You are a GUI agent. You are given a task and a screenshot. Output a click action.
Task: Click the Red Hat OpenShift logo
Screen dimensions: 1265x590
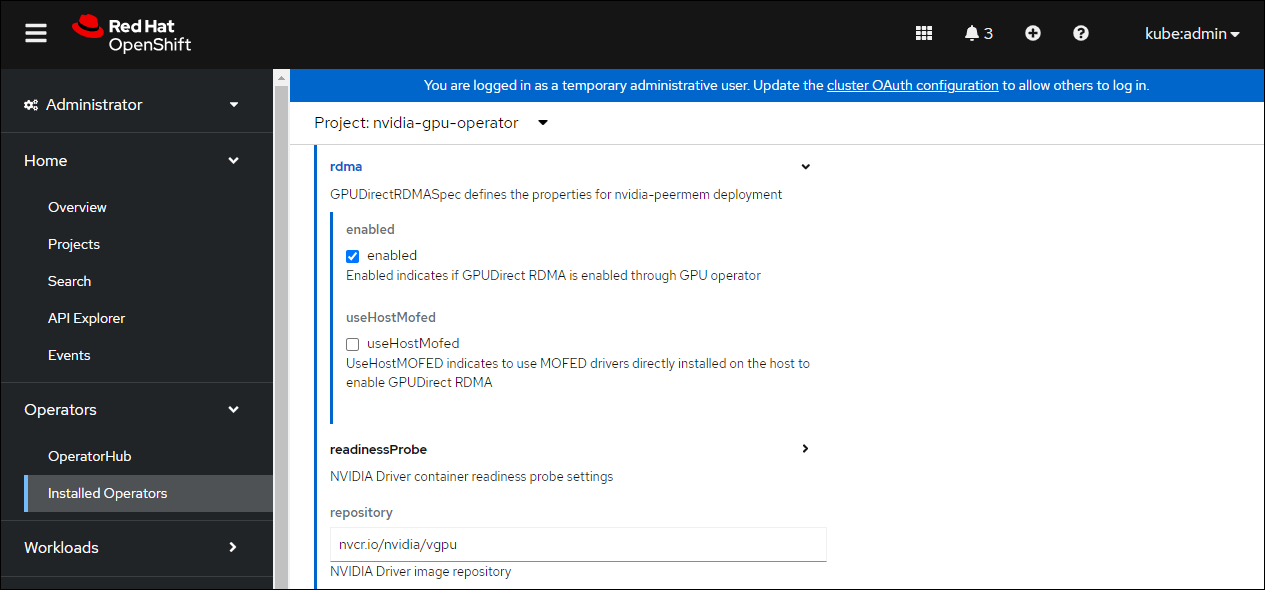132,33
